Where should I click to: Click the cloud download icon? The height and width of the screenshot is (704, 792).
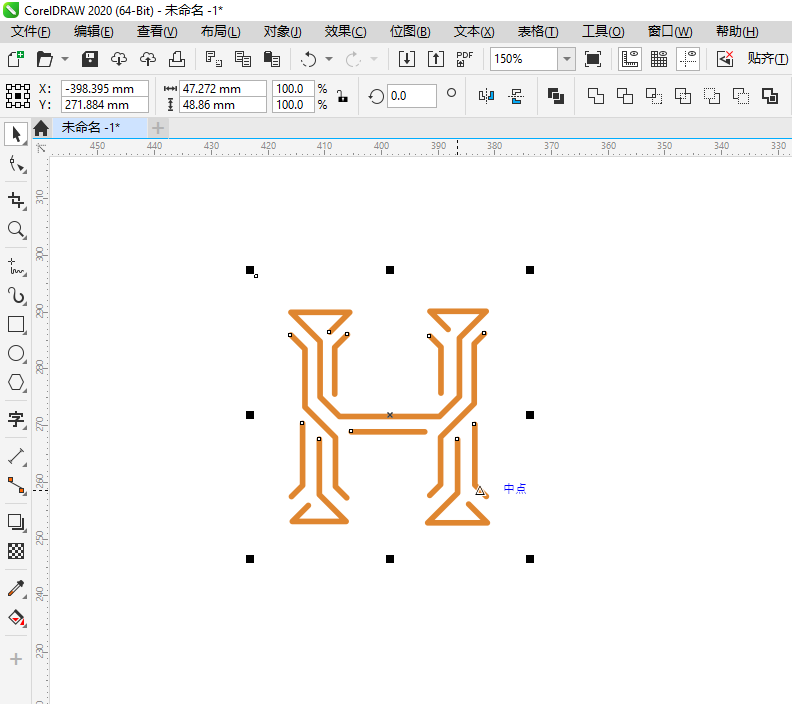coord(119,59)
